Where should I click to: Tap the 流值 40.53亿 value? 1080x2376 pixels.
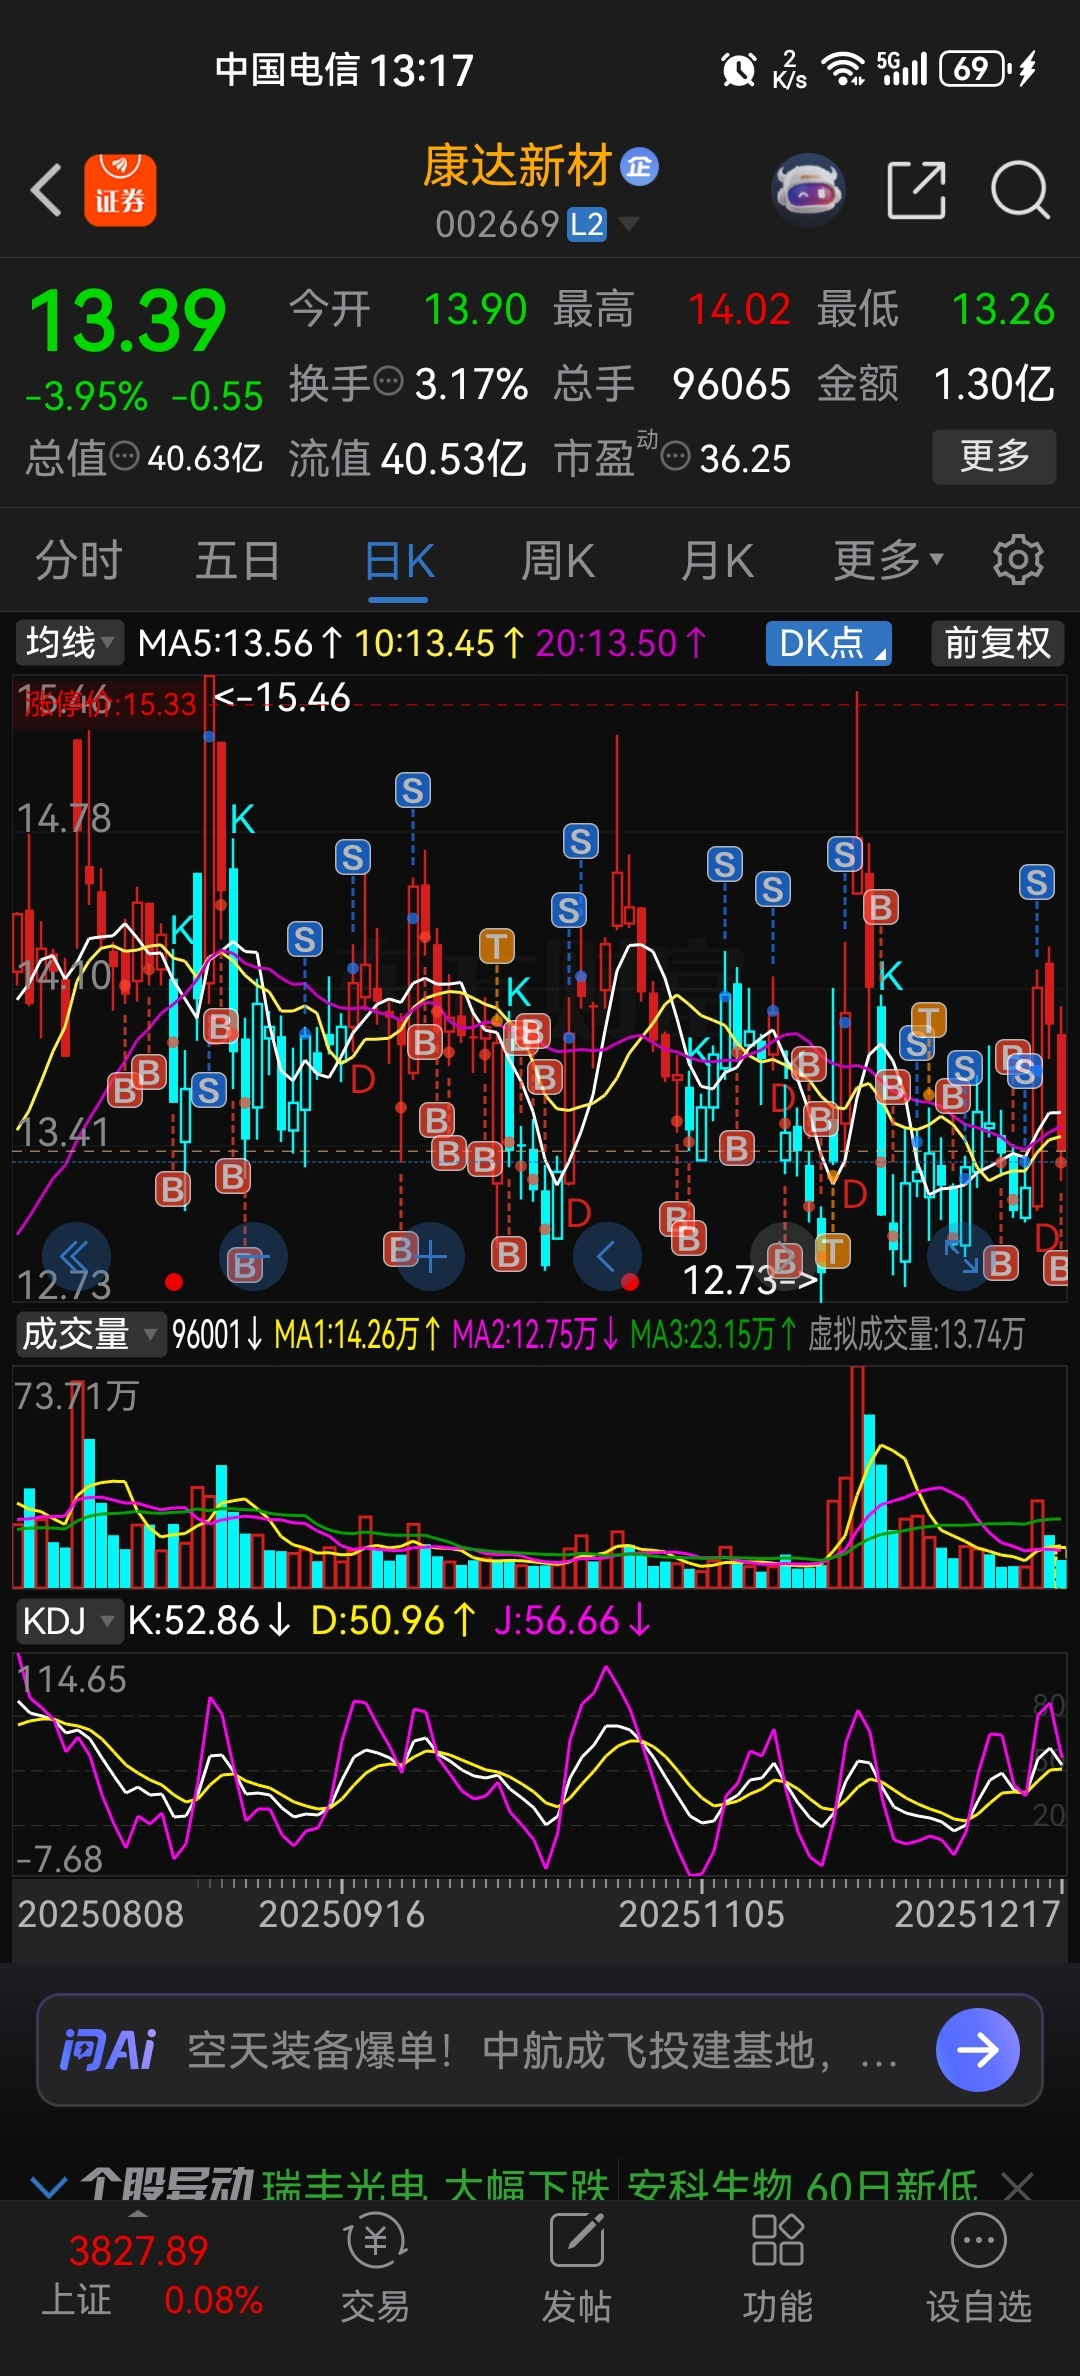[x=453, y=458]
